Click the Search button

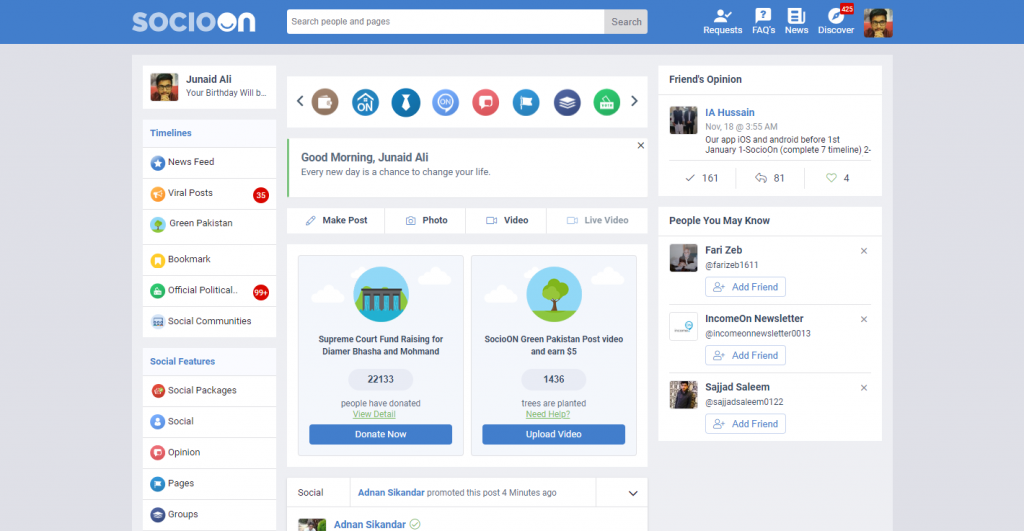click(626, 22)
